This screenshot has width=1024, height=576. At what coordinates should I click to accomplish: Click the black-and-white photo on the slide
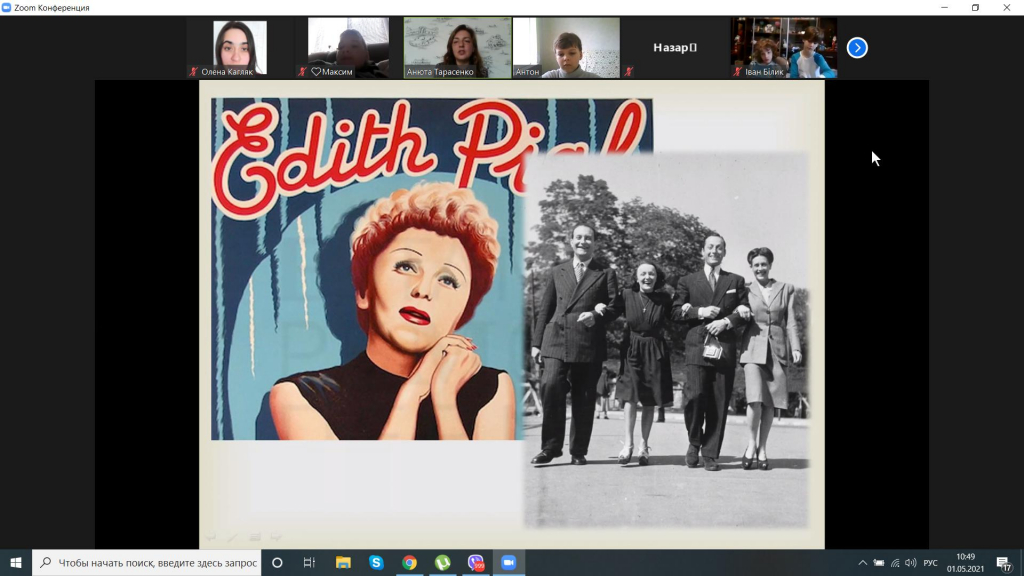pos(666,340)
